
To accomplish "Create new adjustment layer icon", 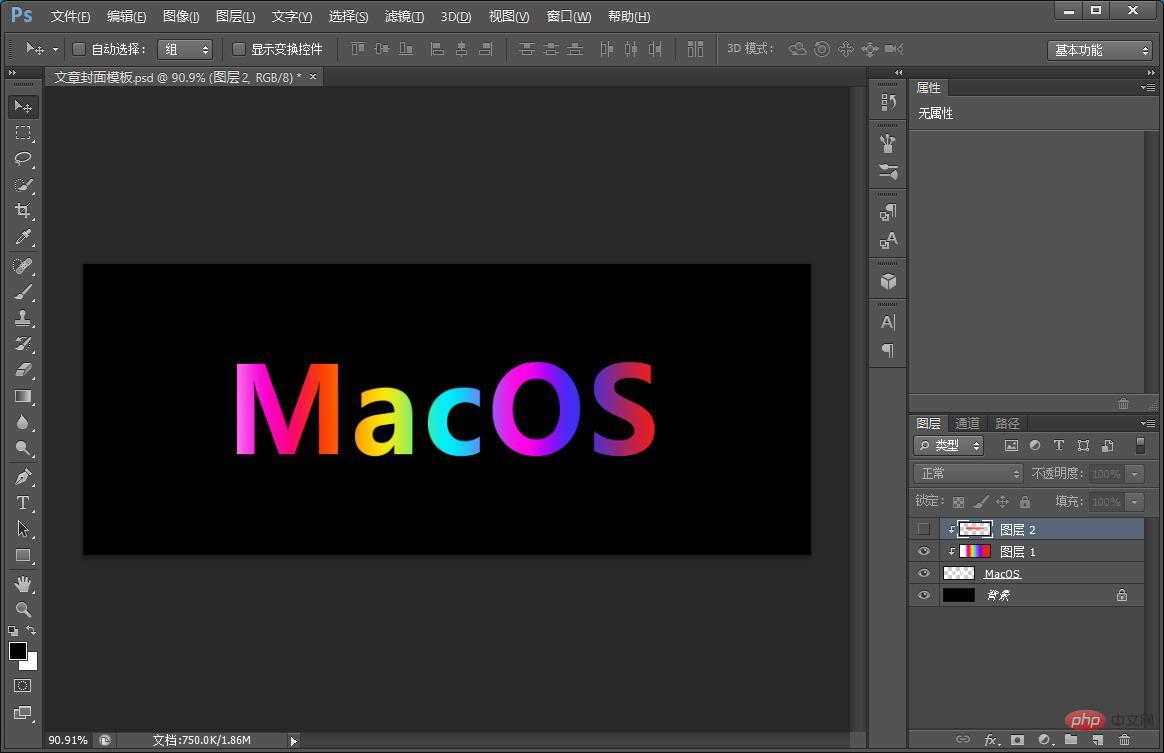I will pyautogui.click(x=1044, y=740).
